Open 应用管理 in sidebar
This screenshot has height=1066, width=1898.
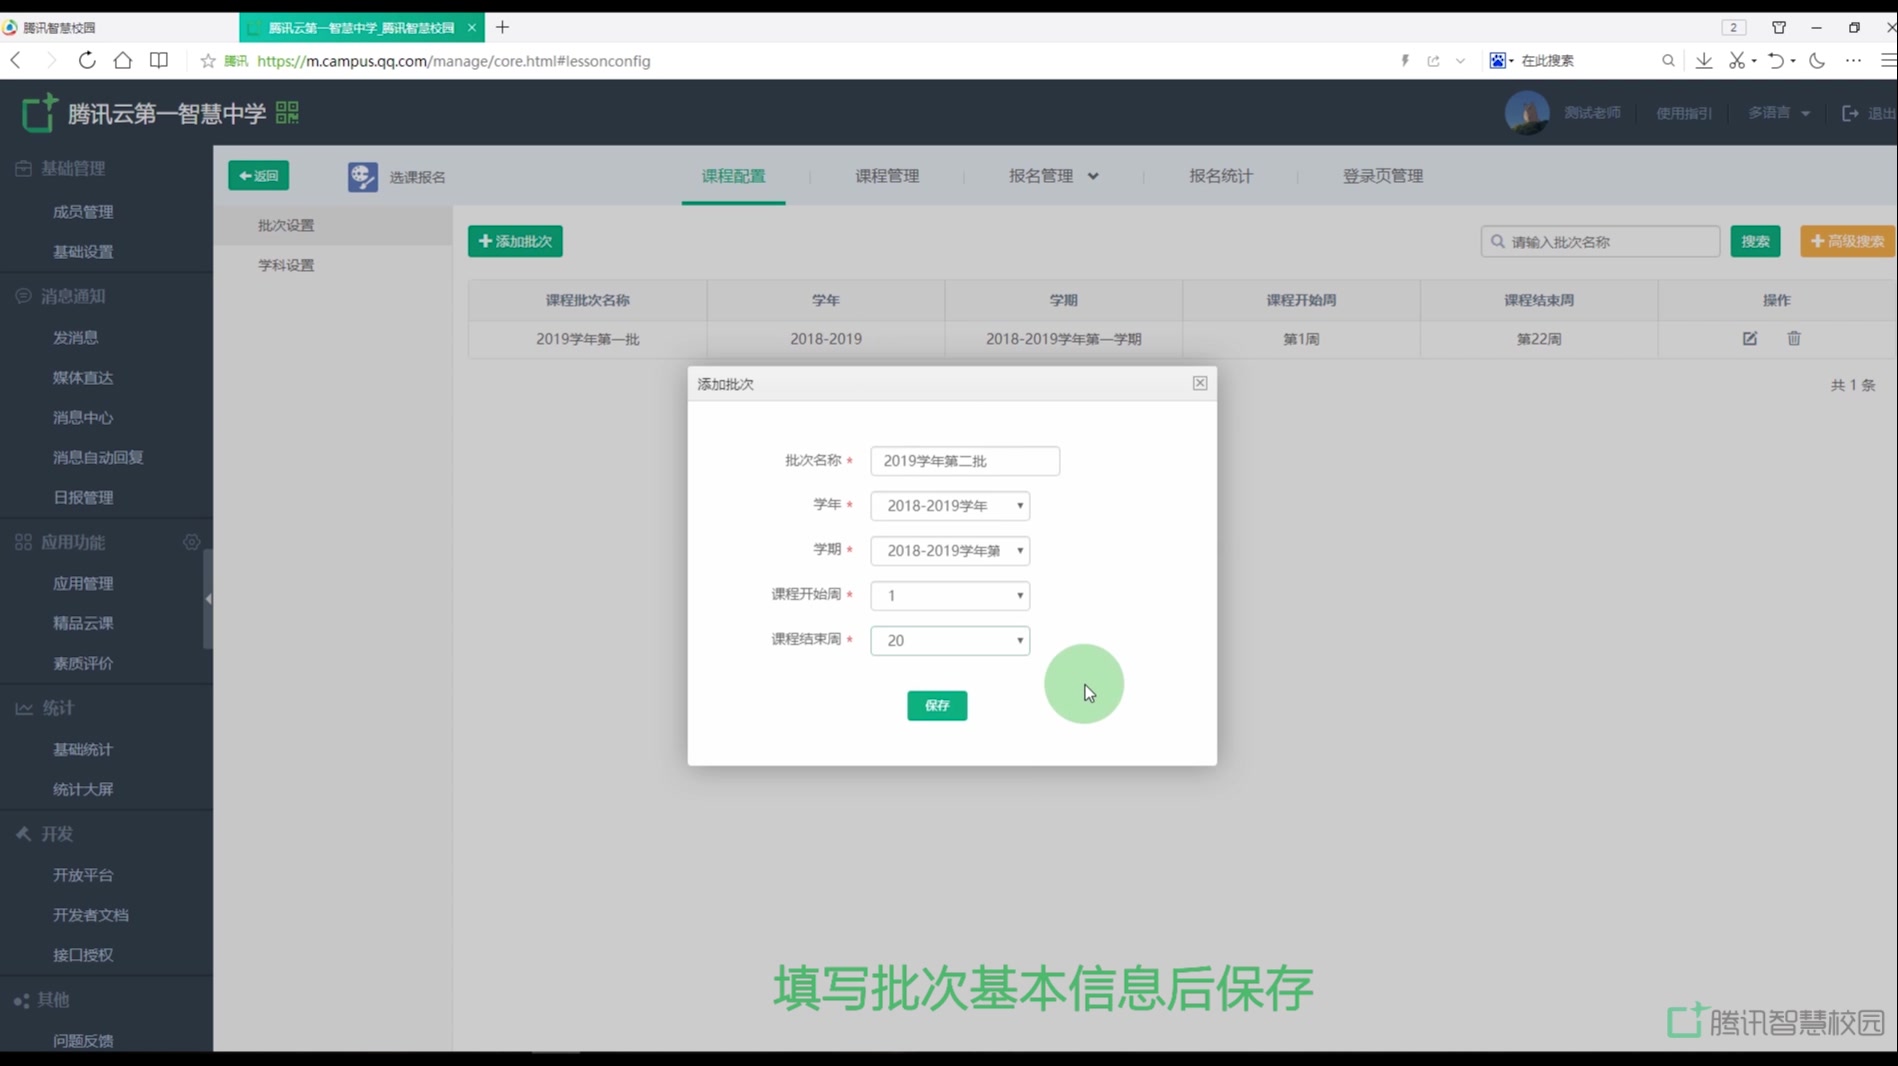point(83,584)
